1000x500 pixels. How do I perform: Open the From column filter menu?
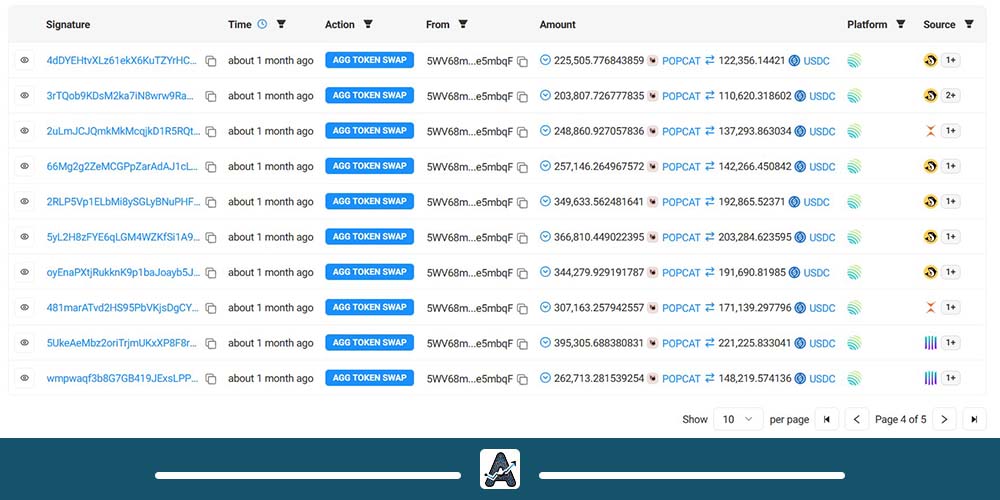point(463,24)
